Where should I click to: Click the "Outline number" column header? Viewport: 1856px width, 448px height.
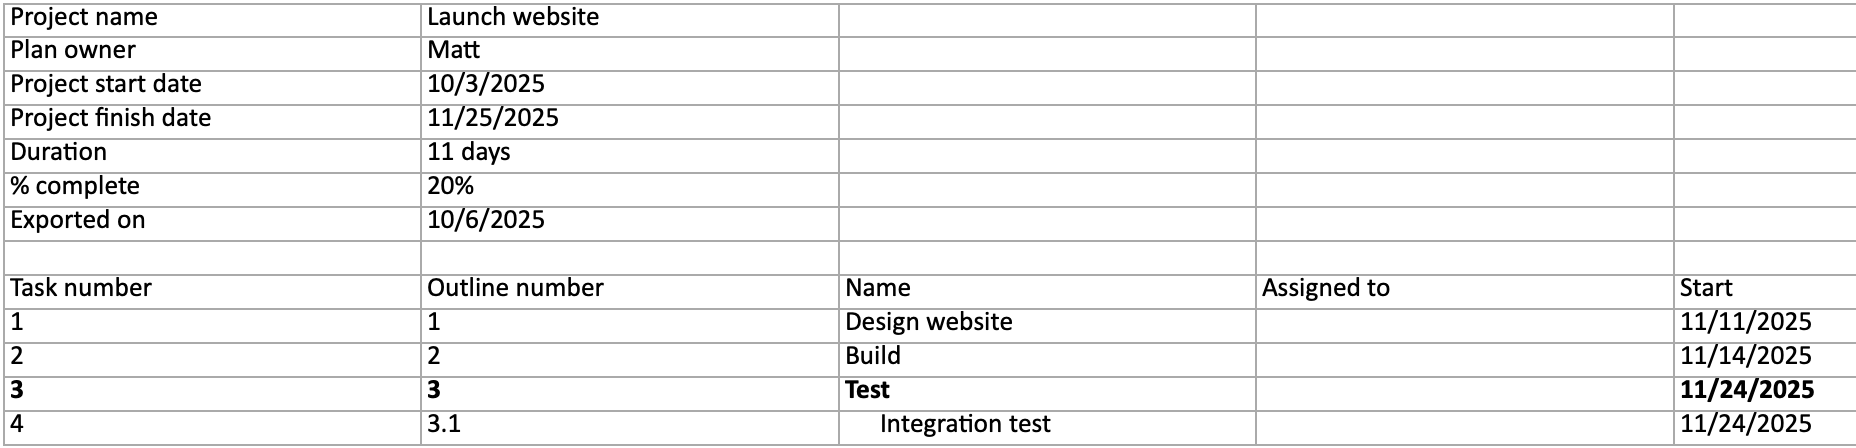coord(515,288)
